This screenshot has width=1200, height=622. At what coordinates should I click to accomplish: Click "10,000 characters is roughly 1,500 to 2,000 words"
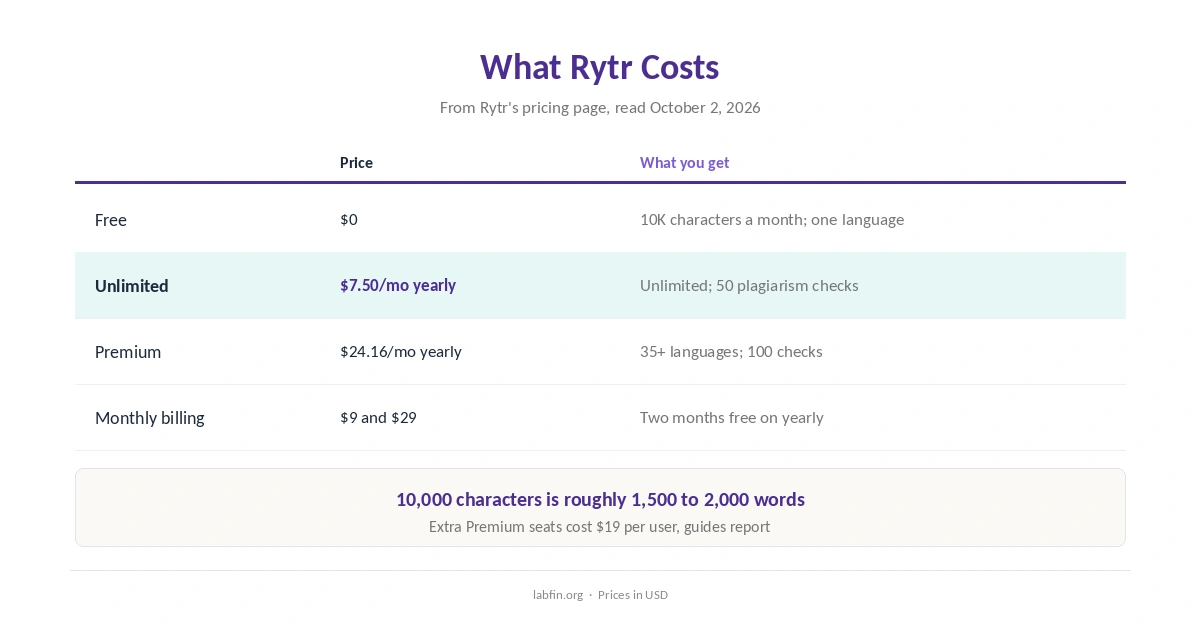[600, 499]
